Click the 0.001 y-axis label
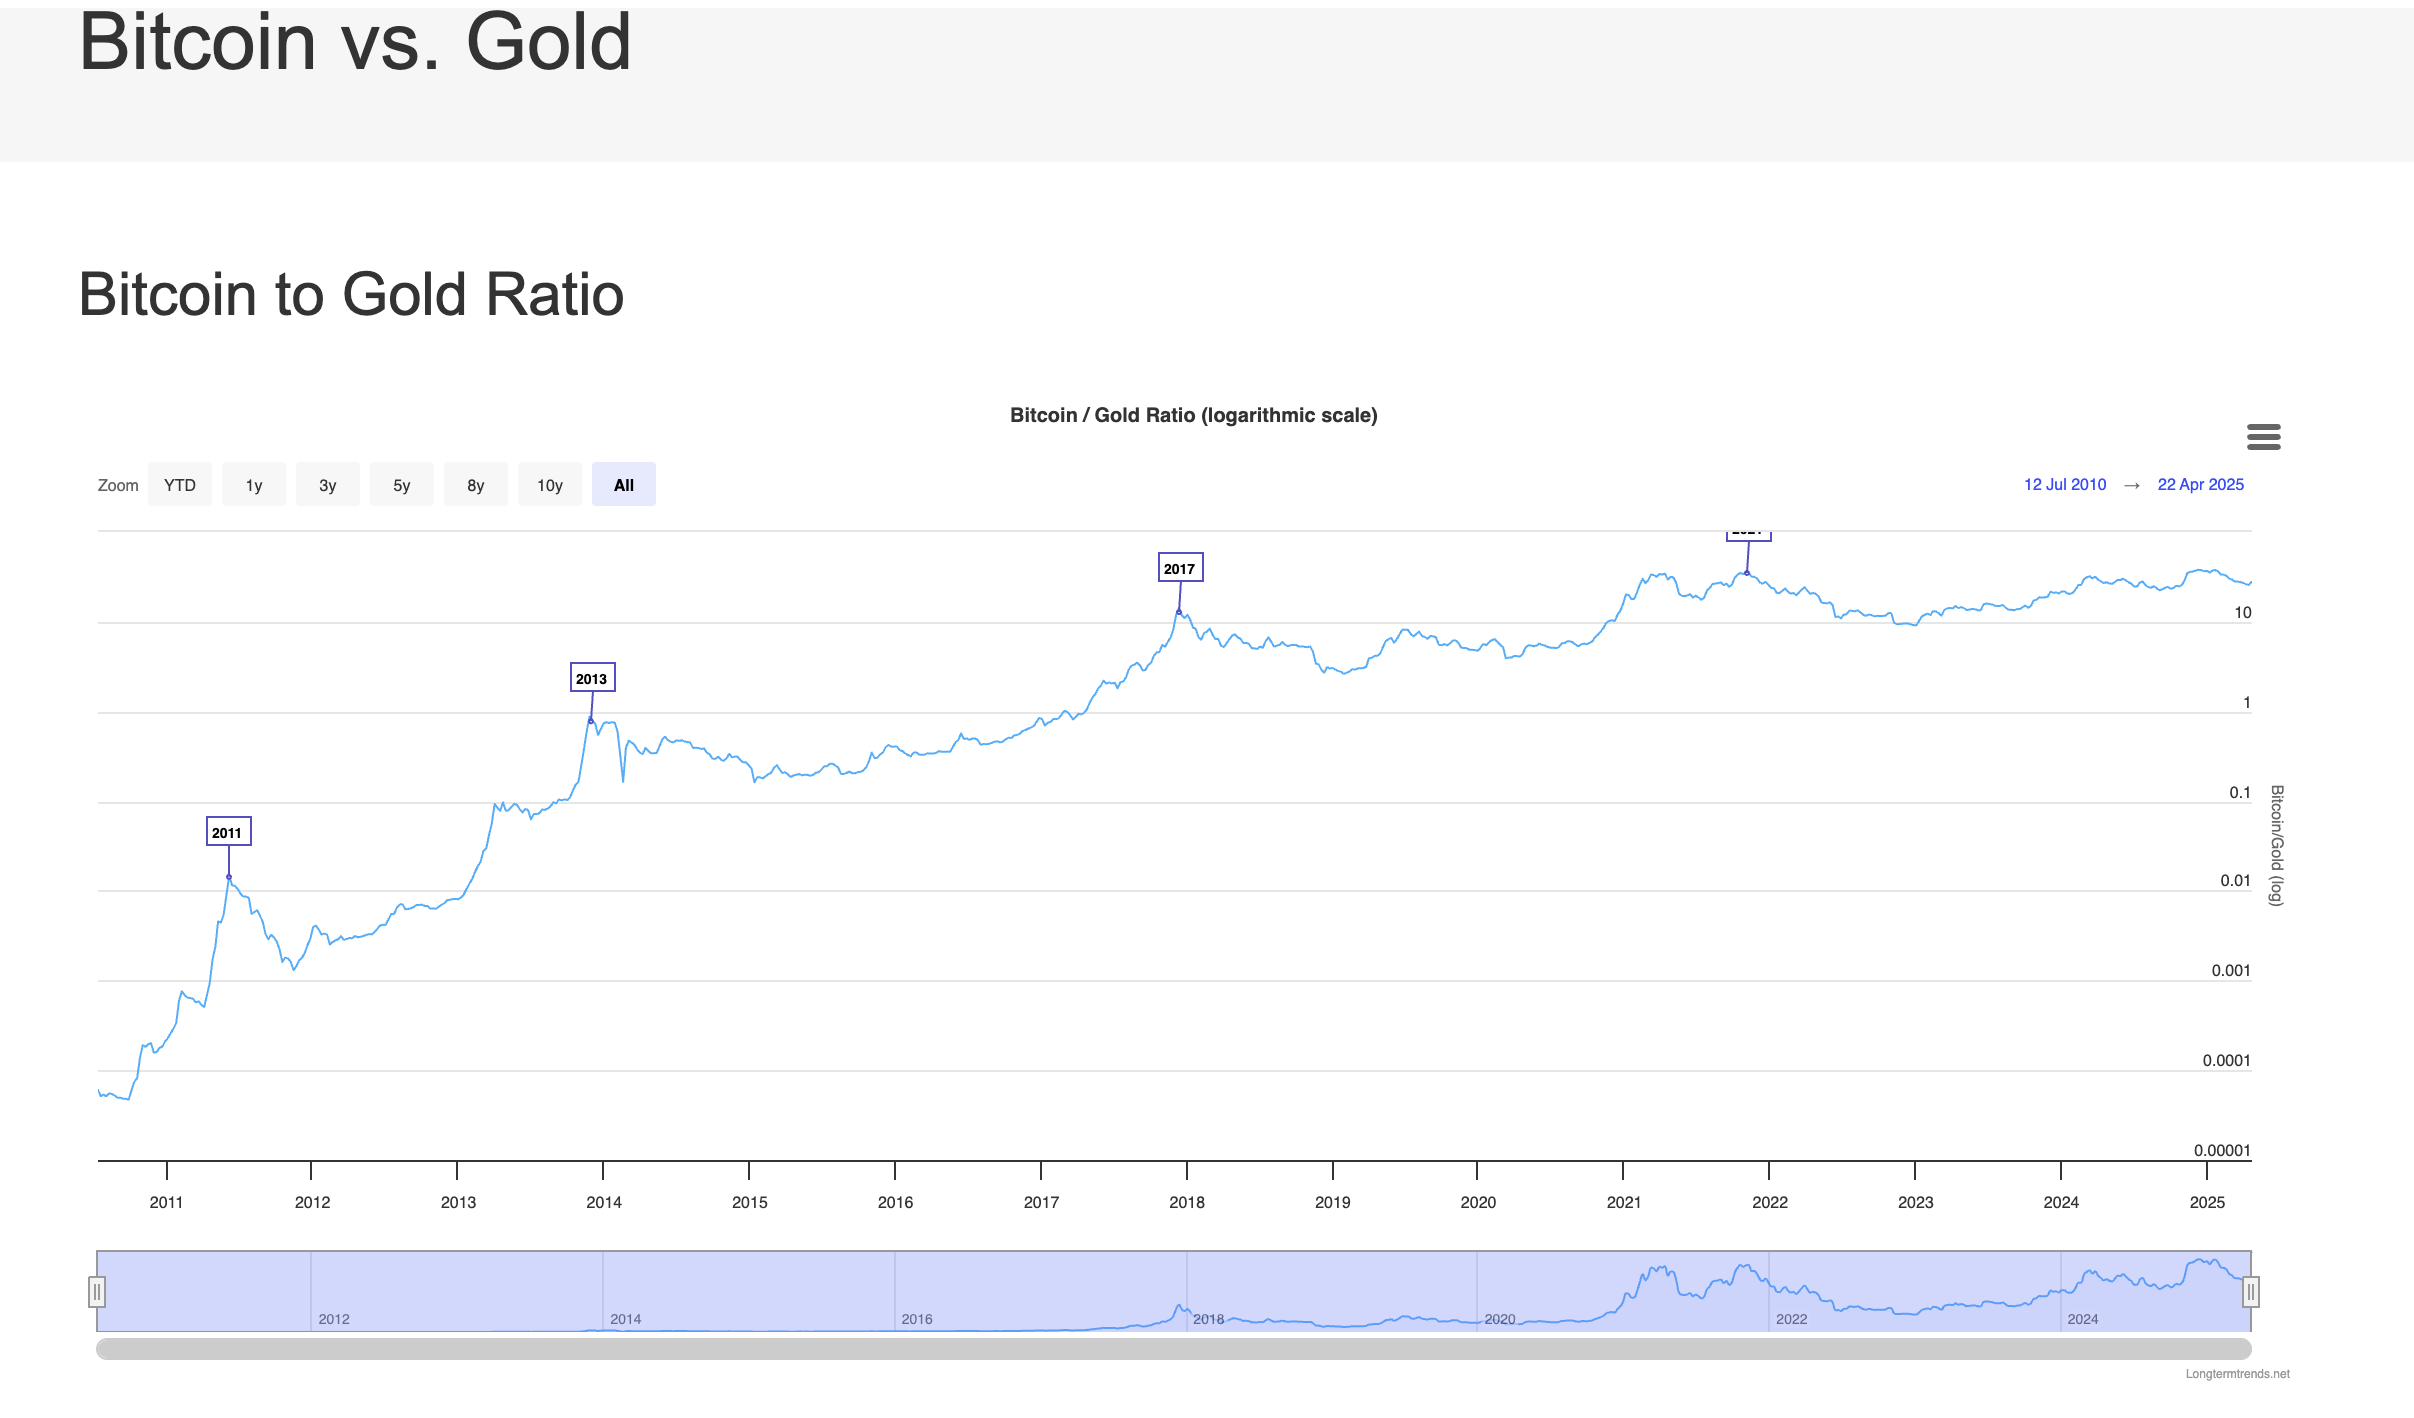Image resolution: width=2414 pixels, height=1418 pixels. pos(2230,970)
